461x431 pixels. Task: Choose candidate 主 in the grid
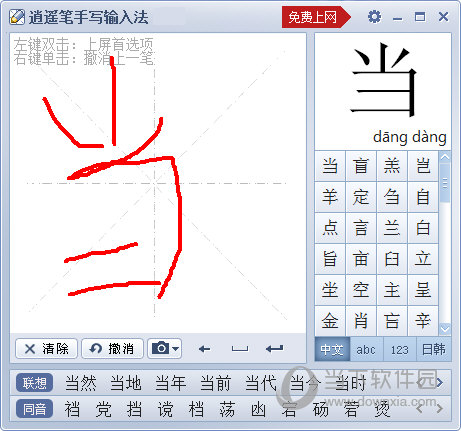coord(392,290)
